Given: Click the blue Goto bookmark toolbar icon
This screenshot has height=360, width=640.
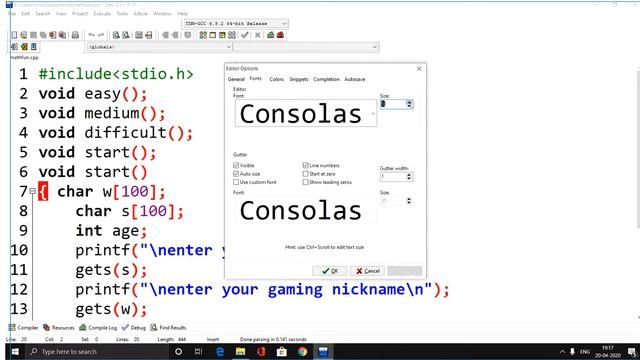Looking at the screenshot, I should click(x=33, y=47).
